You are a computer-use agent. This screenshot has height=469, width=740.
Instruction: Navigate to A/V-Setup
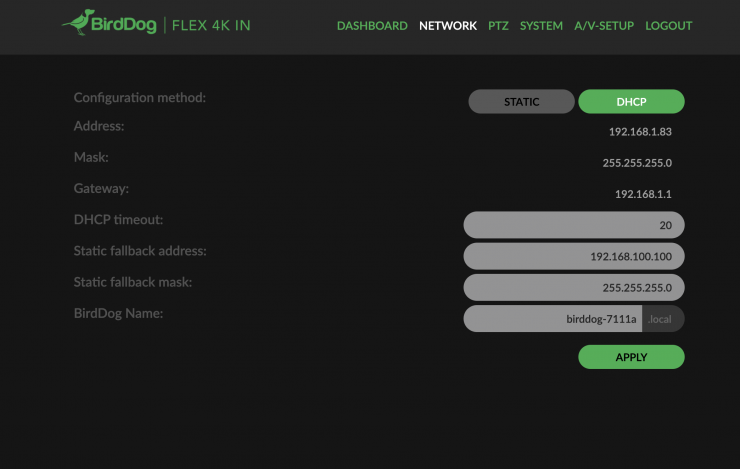click(604, 26)
